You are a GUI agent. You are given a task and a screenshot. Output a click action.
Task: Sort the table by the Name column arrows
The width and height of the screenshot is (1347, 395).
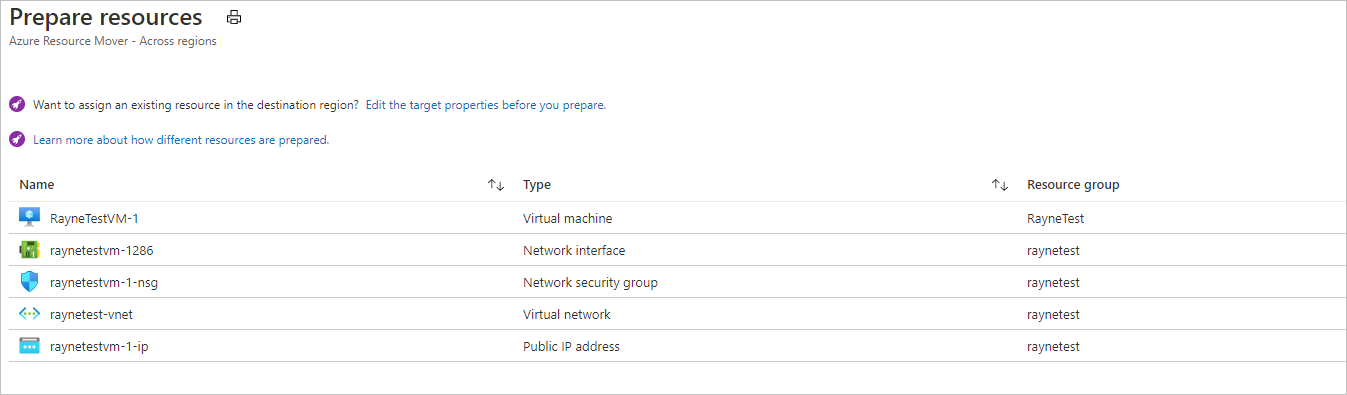coord(496,185)
